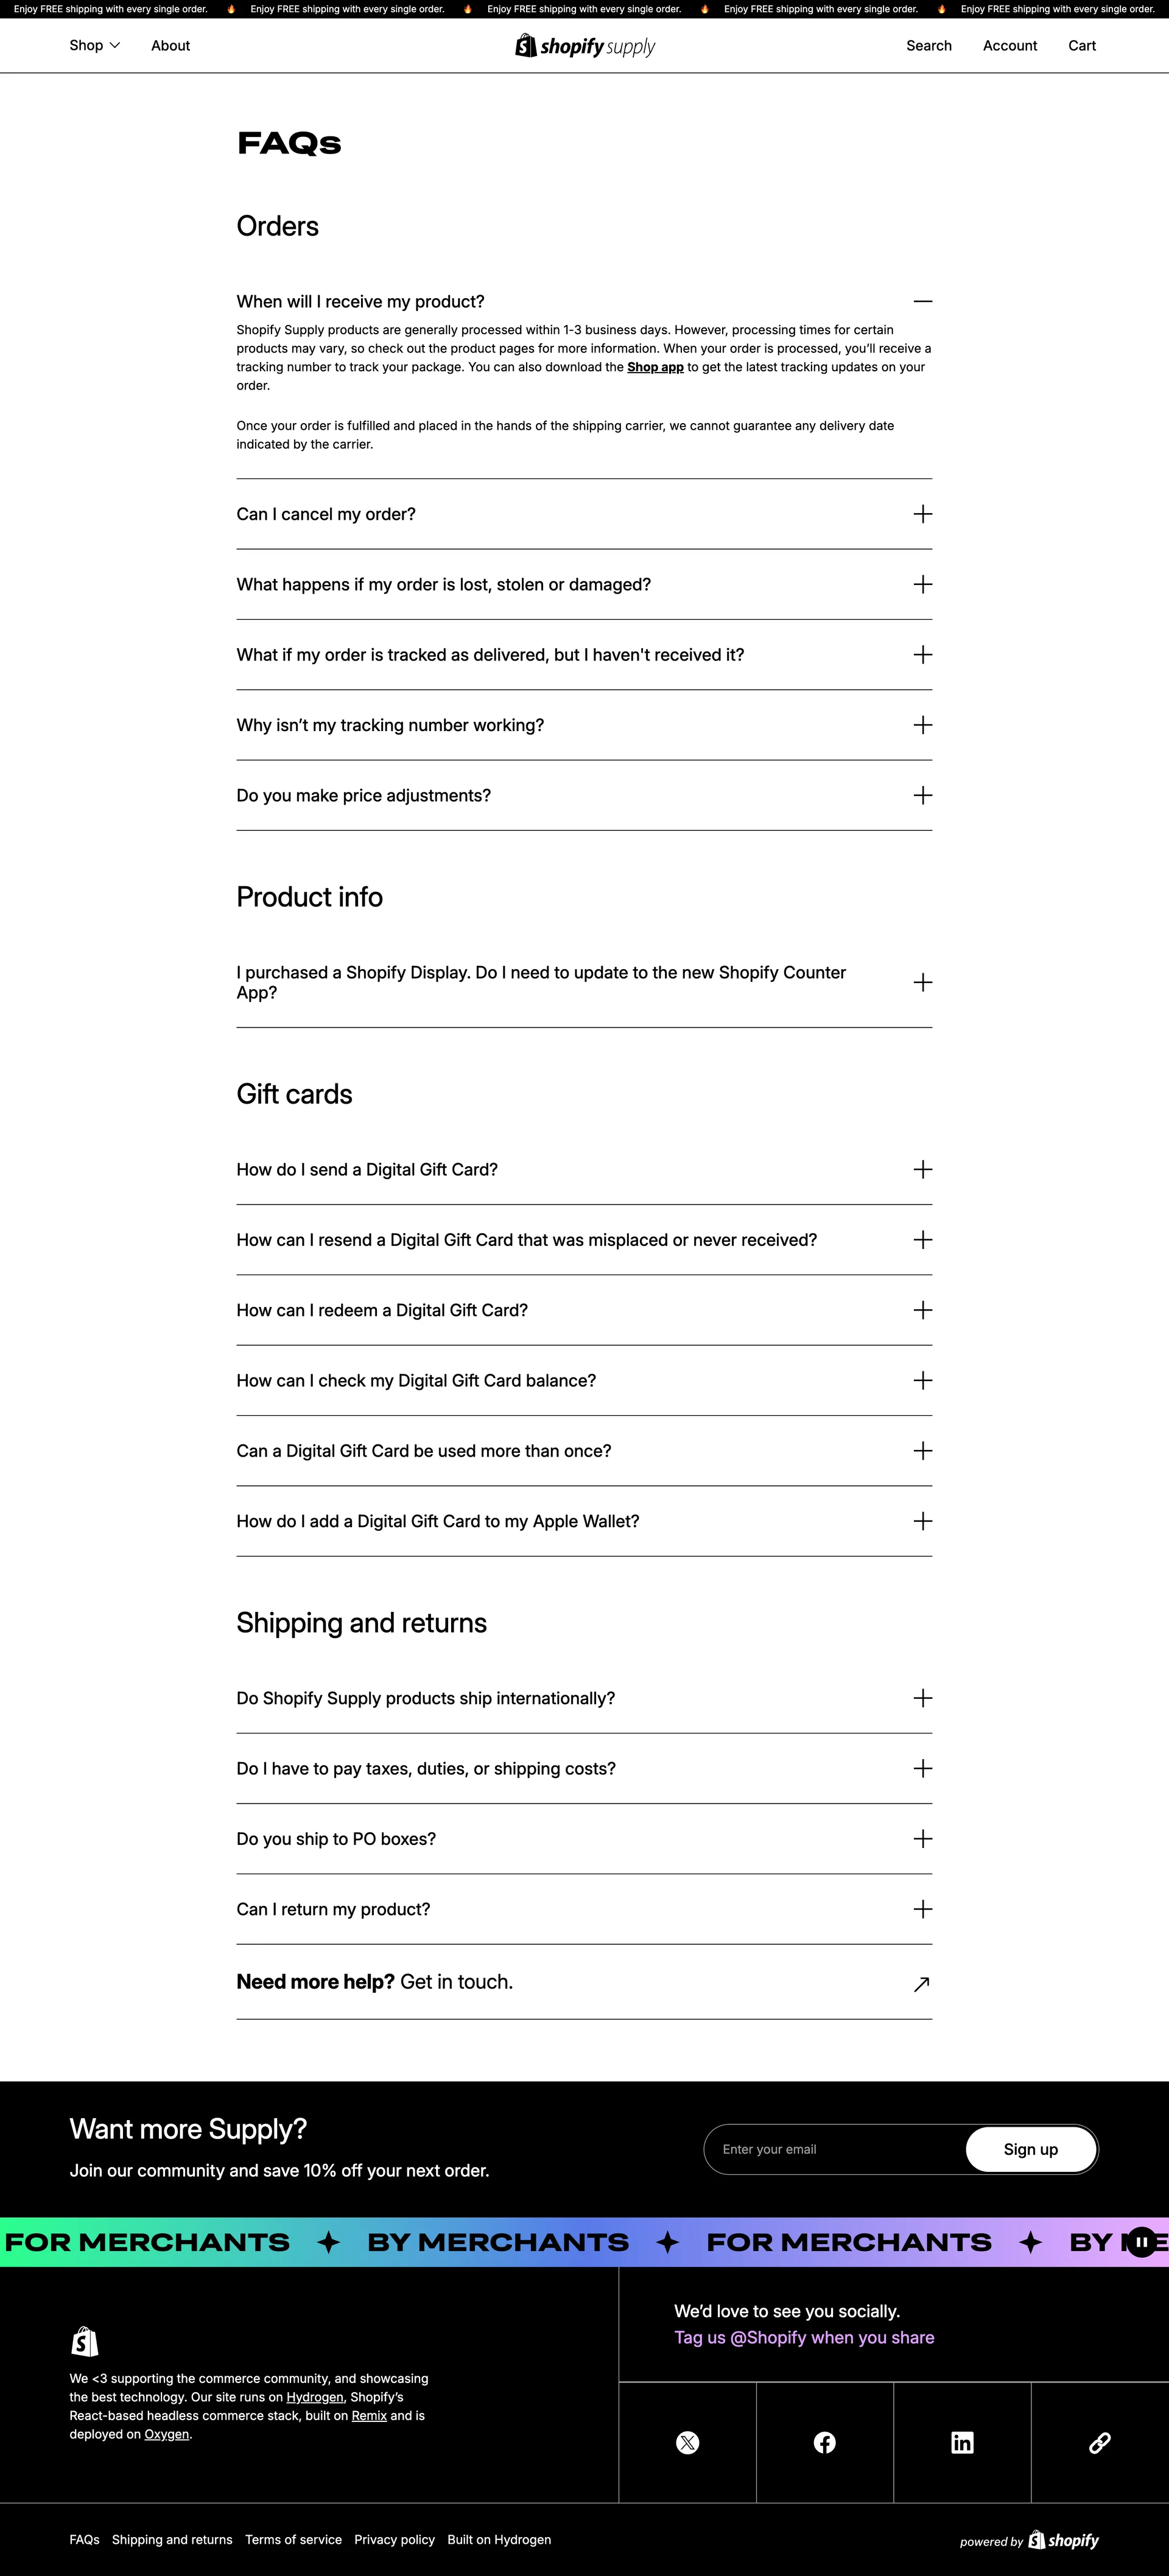Click the Enter your email field
Screen dimensions: 1169x2576
tap(835, 2149)
